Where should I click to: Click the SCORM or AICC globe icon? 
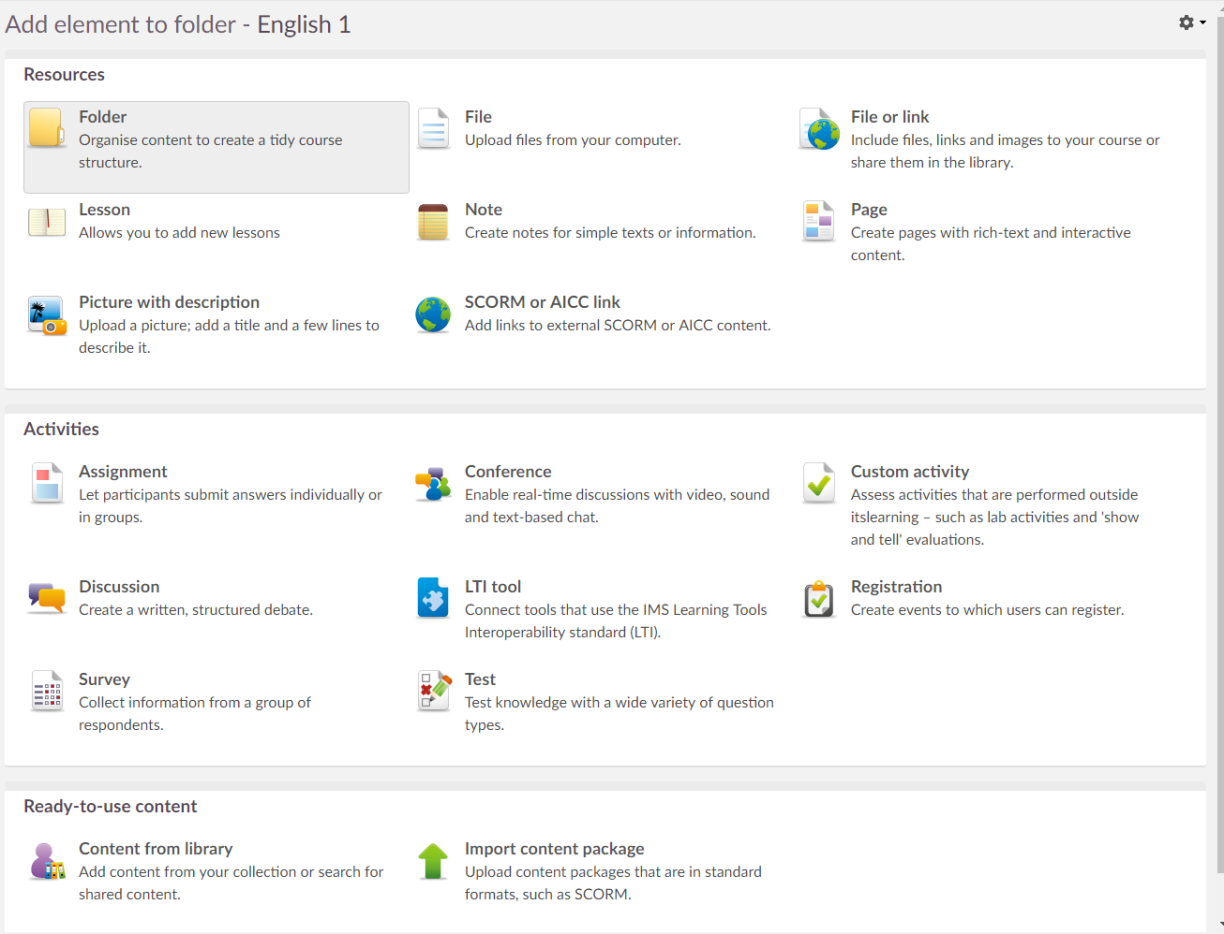click(433, 315)
